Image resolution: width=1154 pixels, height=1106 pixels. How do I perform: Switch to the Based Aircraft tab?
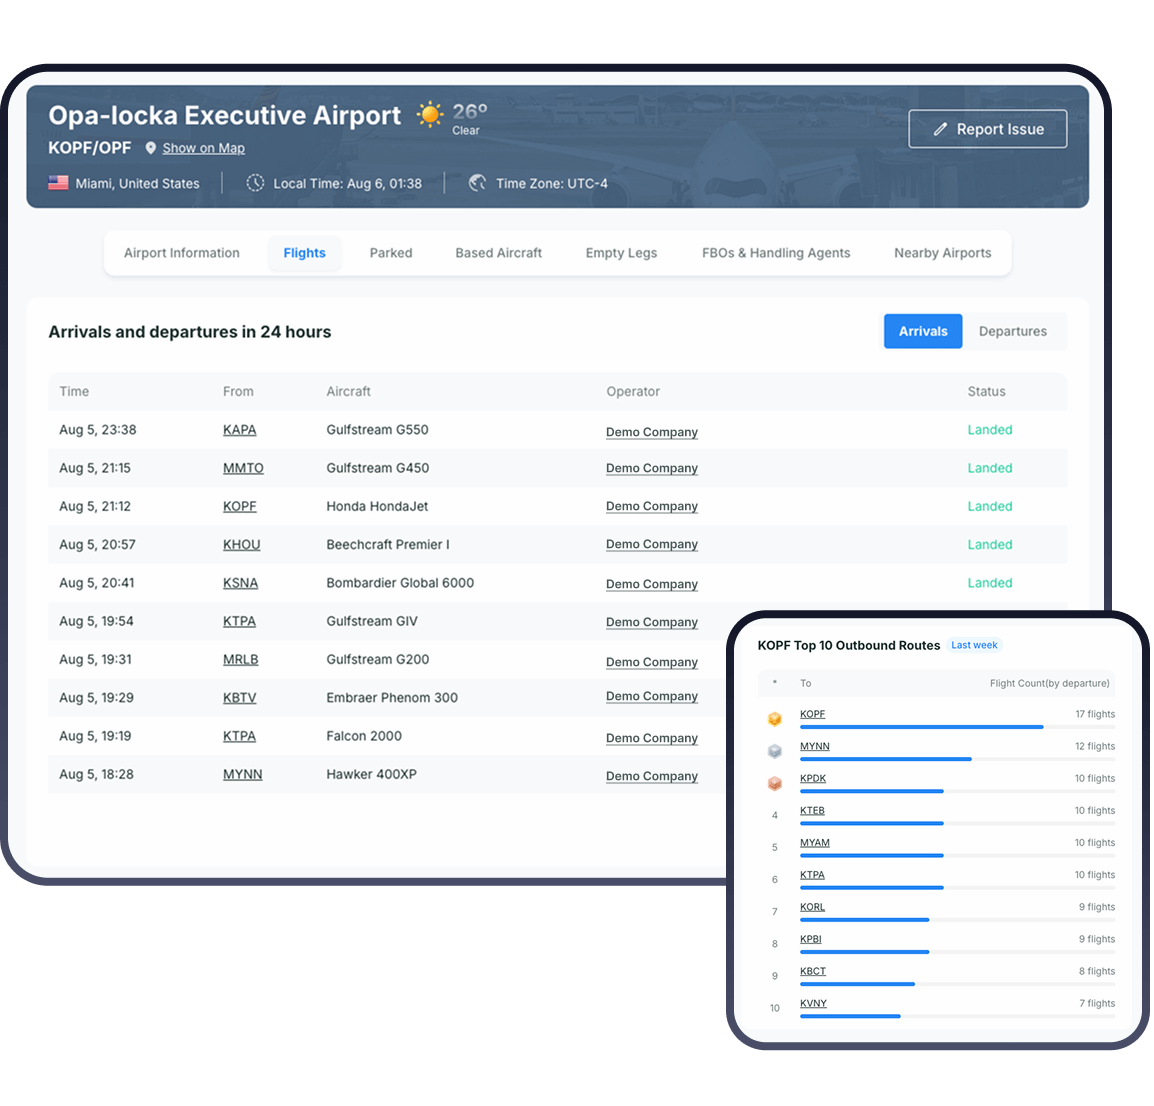[498, 253]
